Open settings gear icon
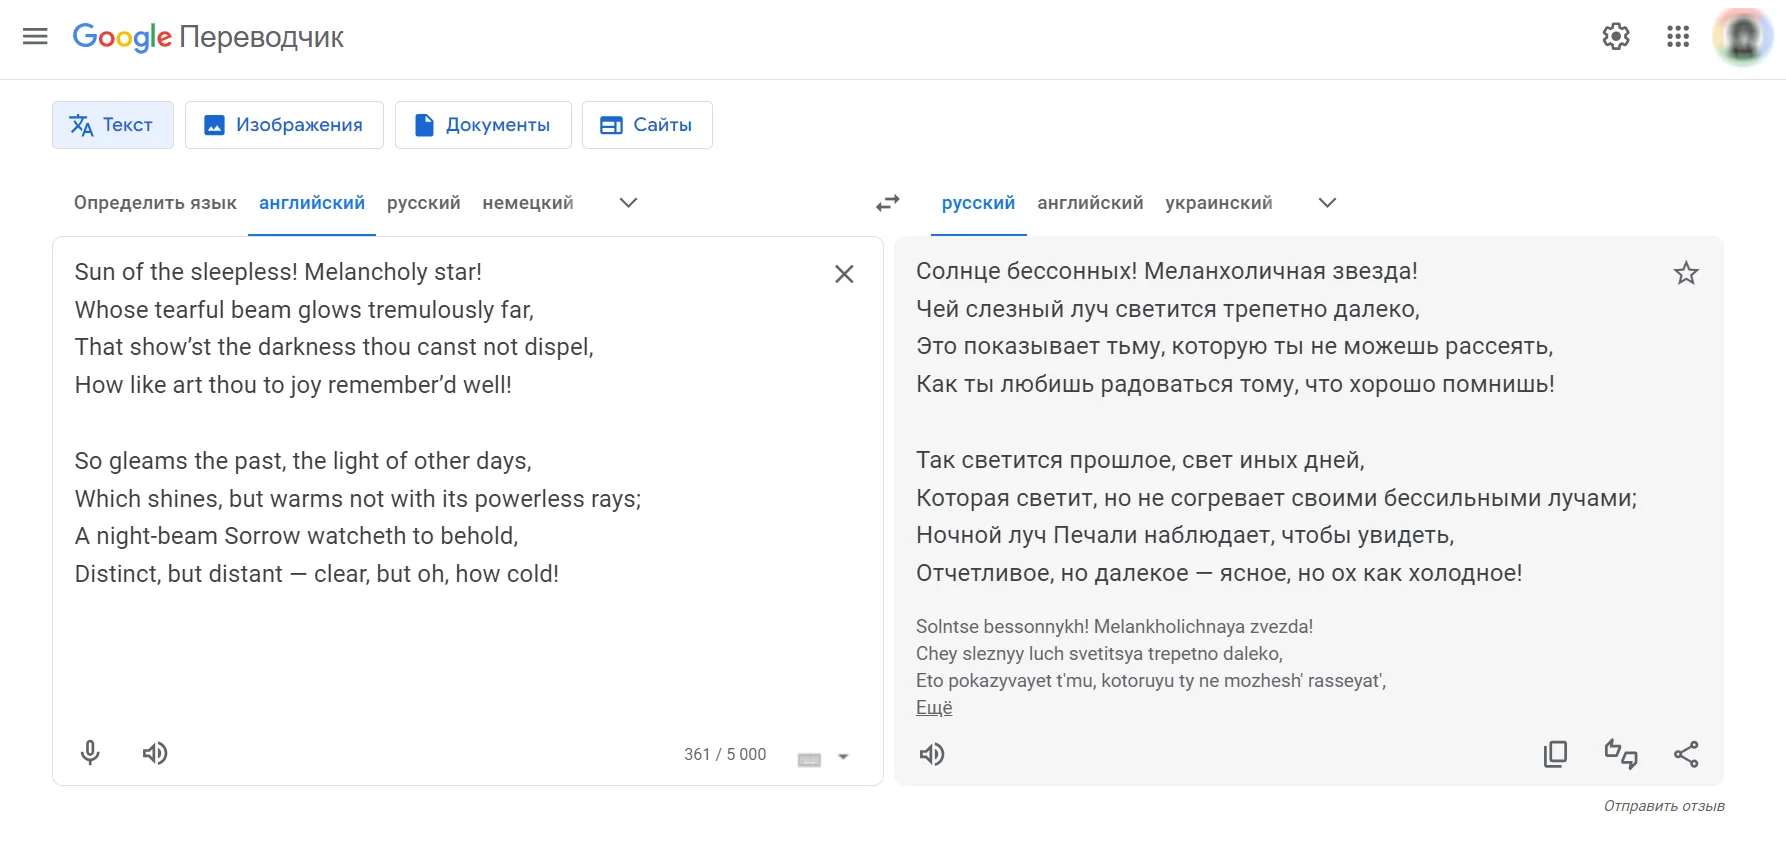The height and width of the screenshot is (847, 1786). pyautogui.click(x=1616, y=37)
